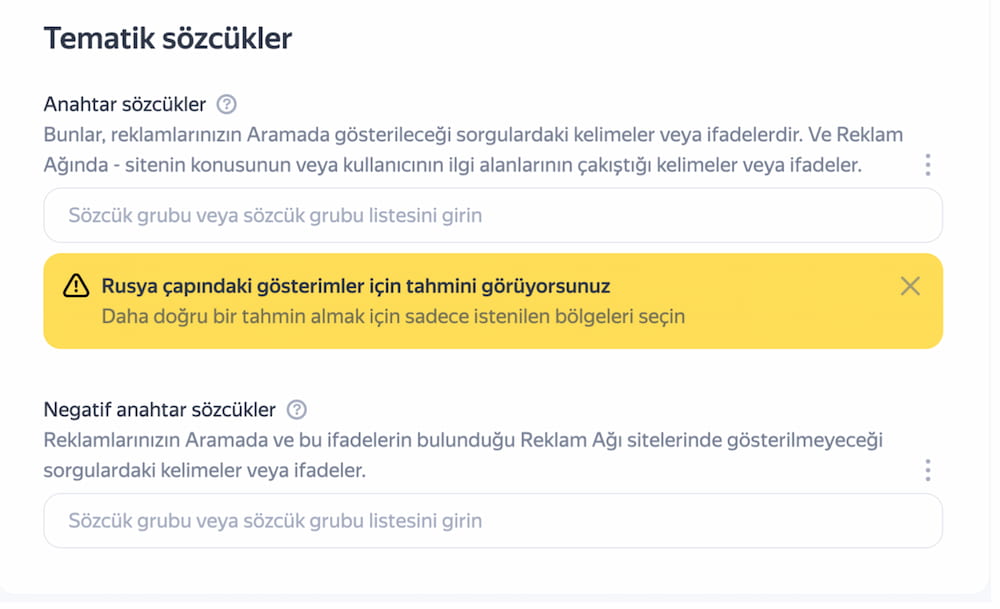The height and width of the screenshot is (609, 1000).
Task: Select the Anahtar sözcükler label
Action: [123, 104]
